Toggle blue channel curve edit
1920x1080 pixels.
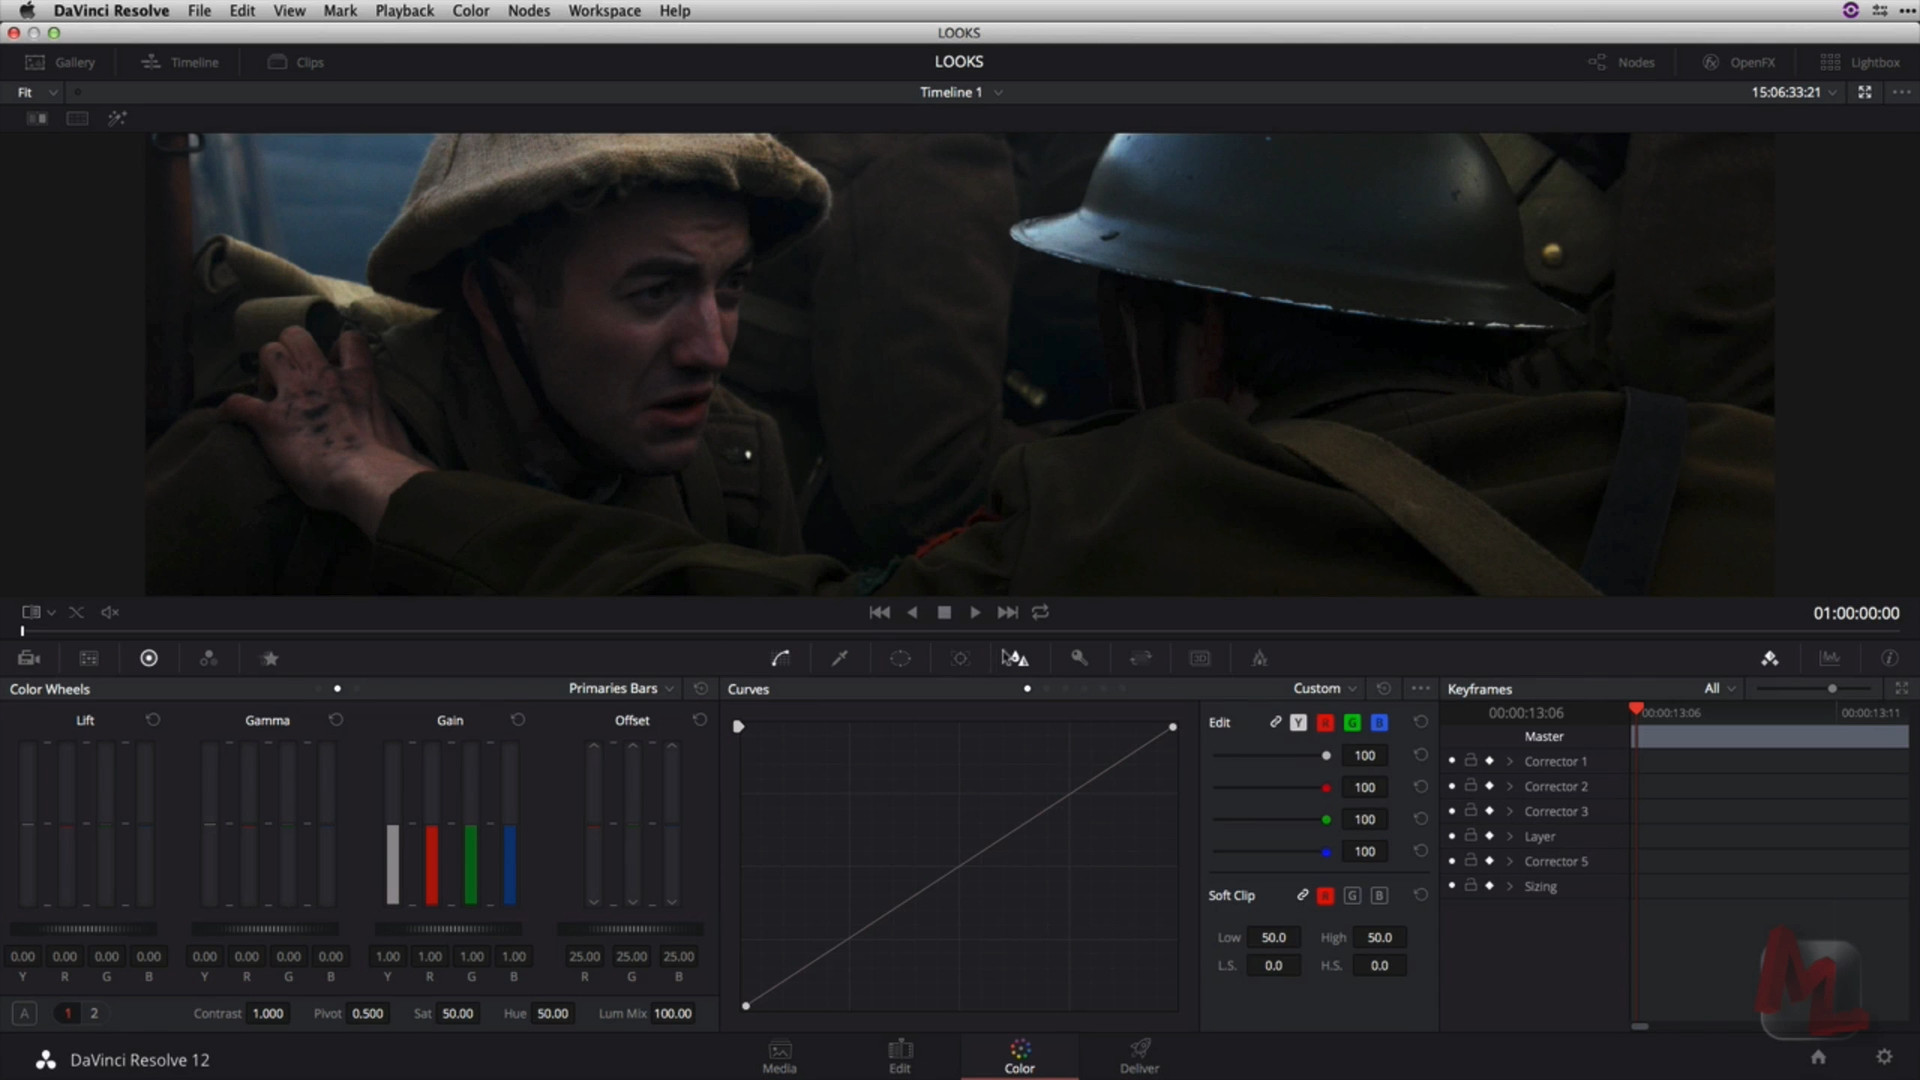tap(1379, 722)
